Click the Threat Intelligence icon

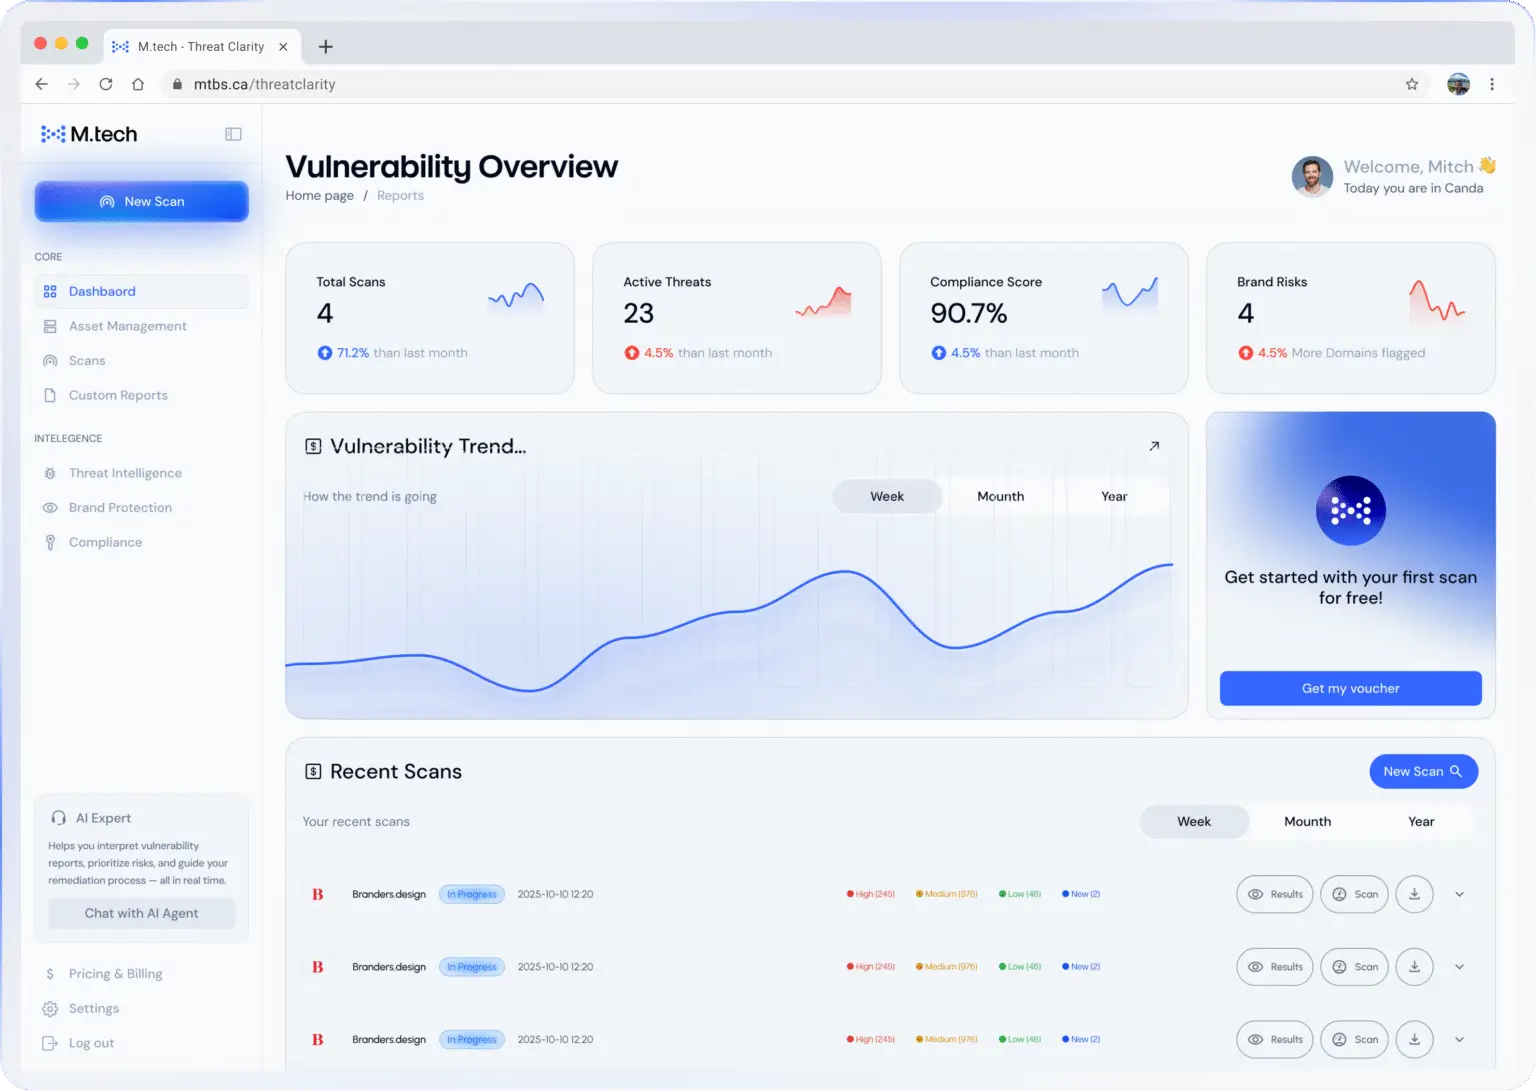[x=50, y=473]
